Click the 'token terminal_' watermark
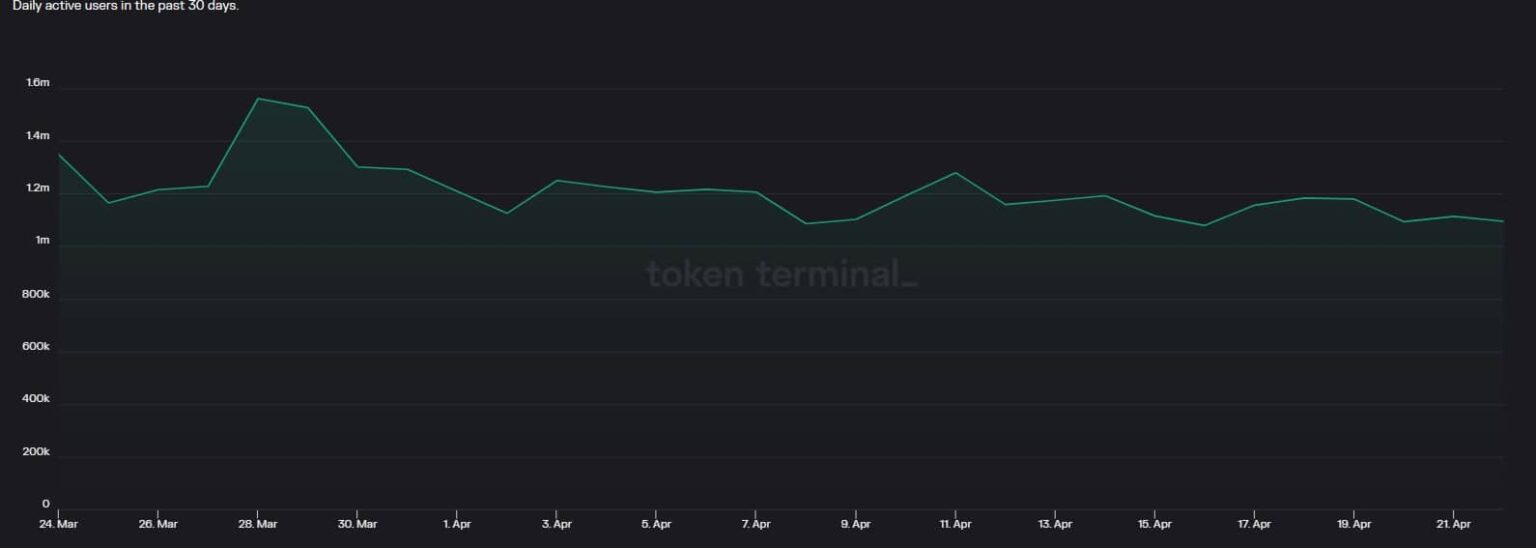The height and width of the screenshot is (548, 1536). [x=781, y=273]
